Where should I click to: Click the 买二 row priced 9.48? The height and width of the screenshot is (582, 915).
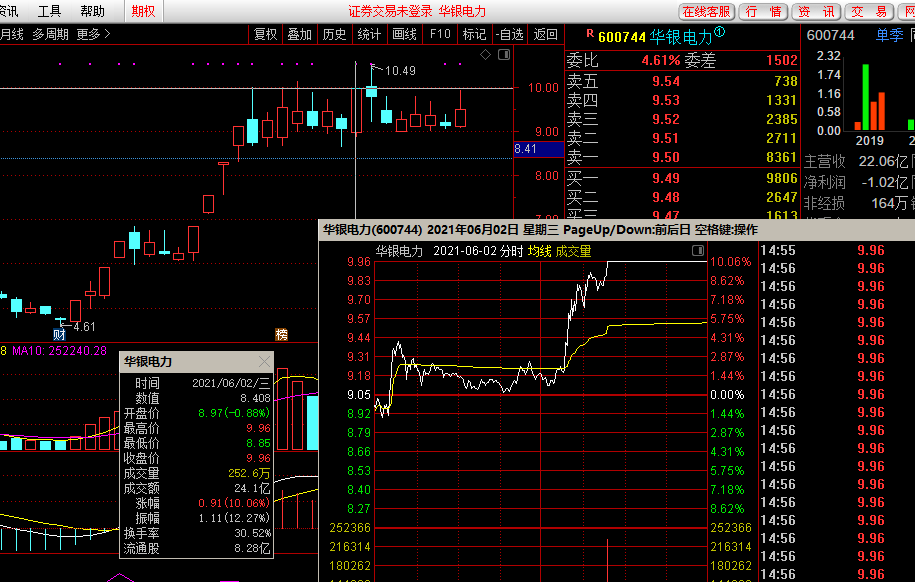click(682, 197)
